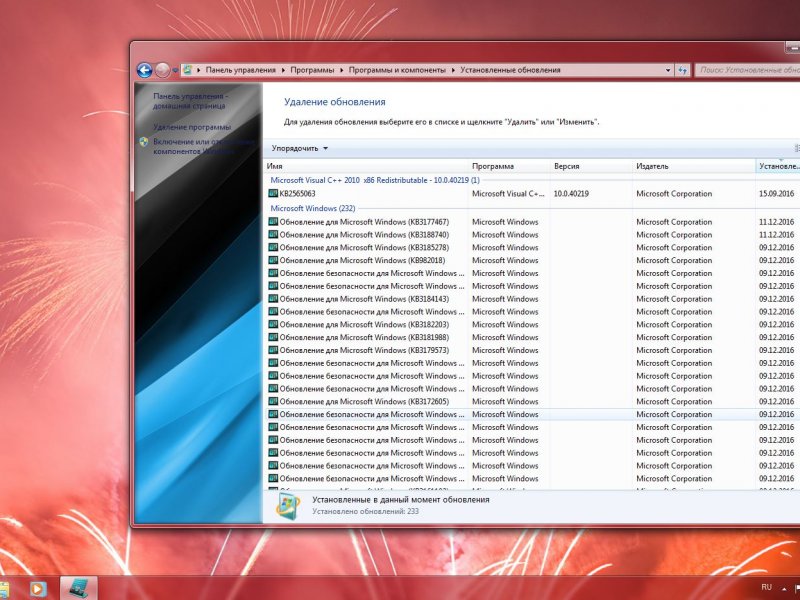Screen dimensions: 800x600
Task: Sort list by Версия column header
Action: point(591,166)
